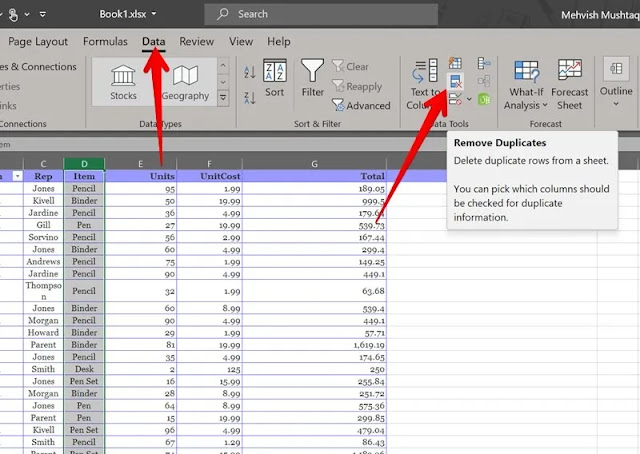
Task: Select the 575.36 total cell
Action: [x=314, y=406]
